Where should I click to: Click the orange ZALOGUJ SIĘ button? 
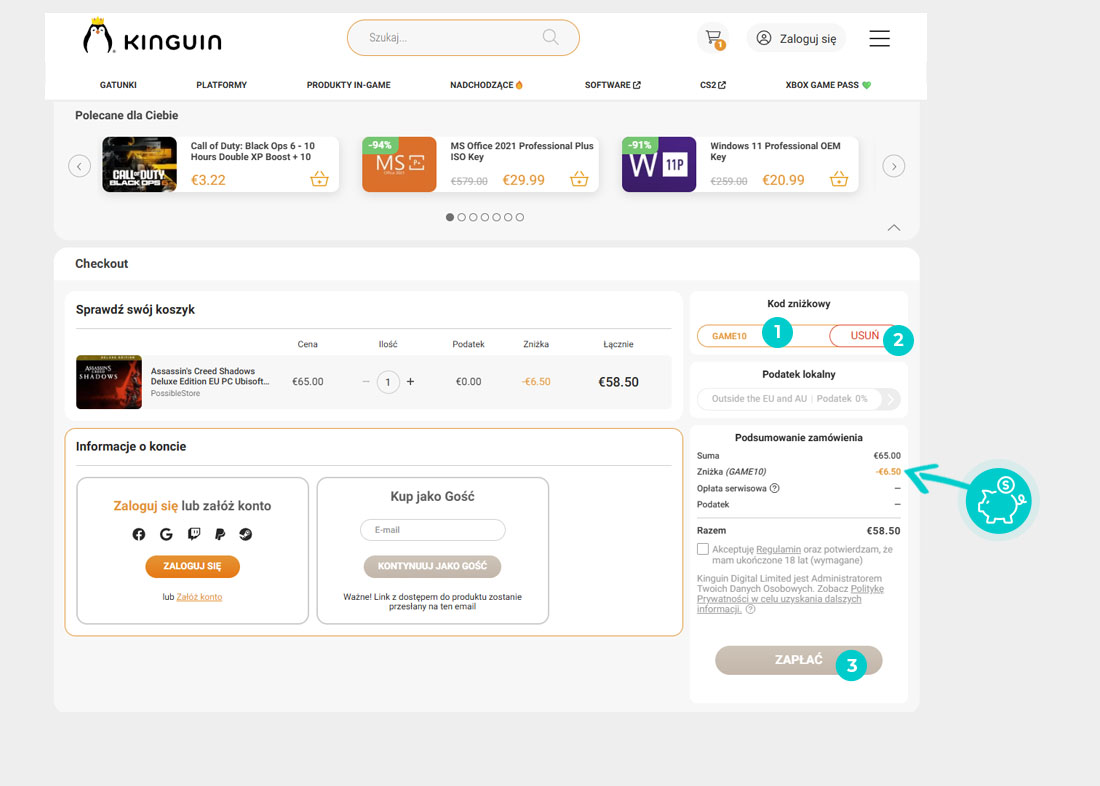[x=192, y=566]
